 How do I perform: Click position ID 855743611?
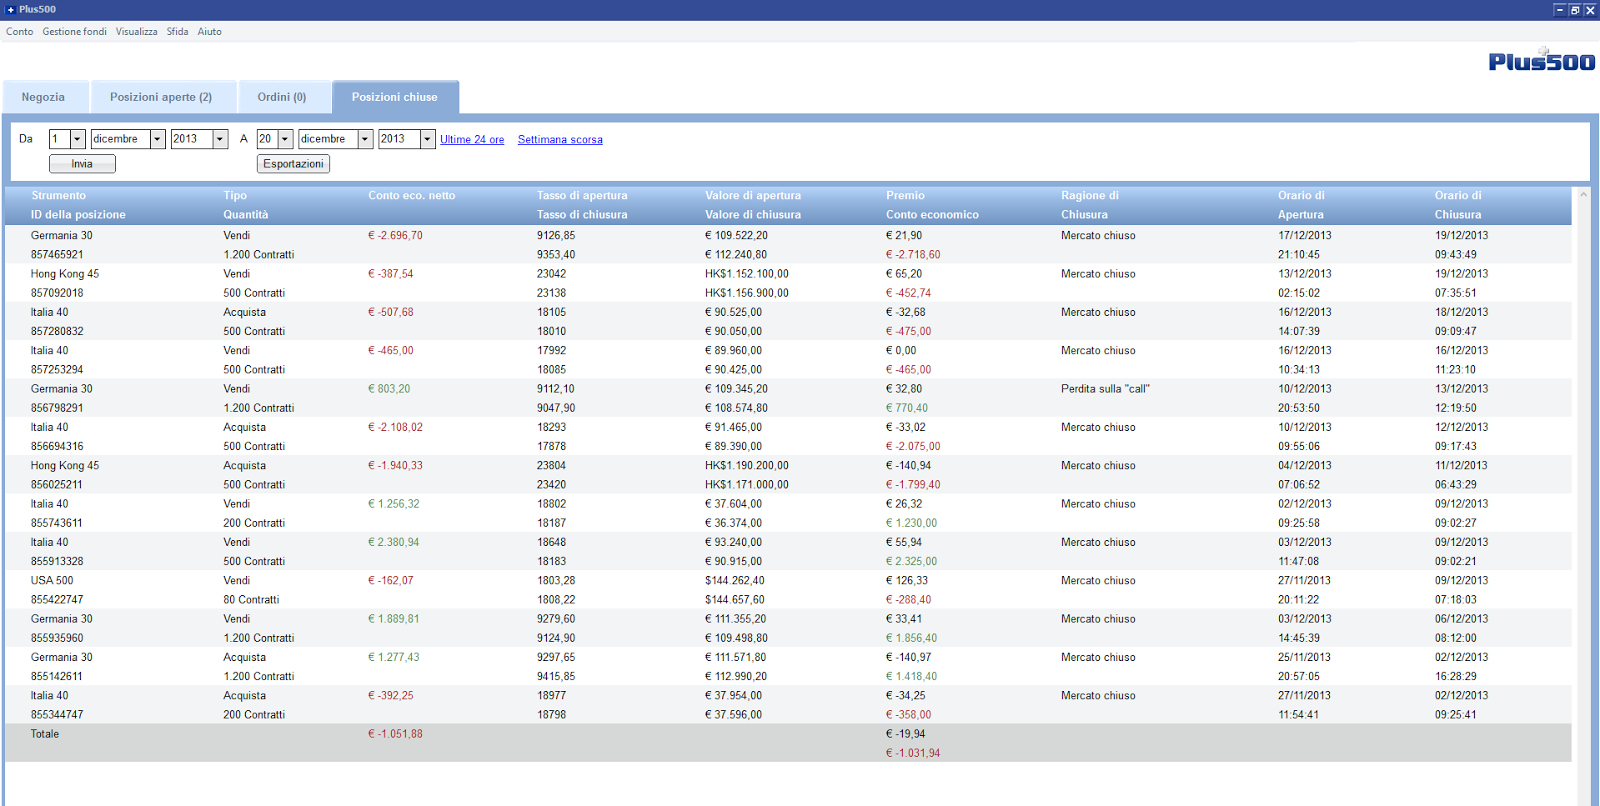coord(57,523)
